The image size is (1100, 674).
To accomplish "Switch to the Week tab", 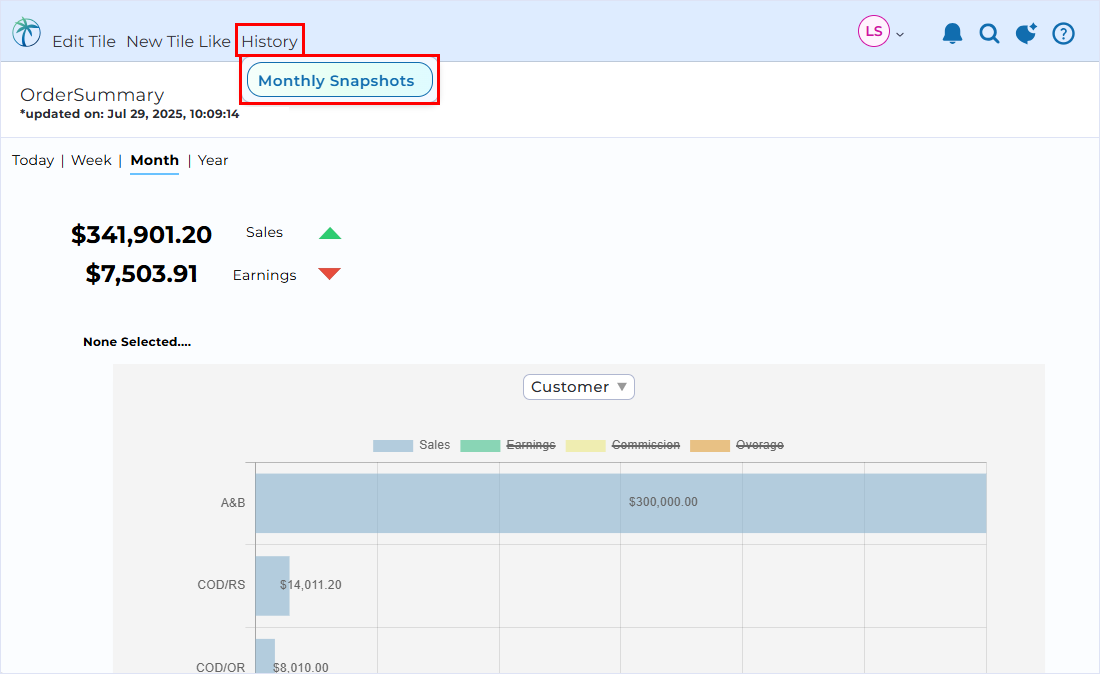I will (x=91, y=160).
